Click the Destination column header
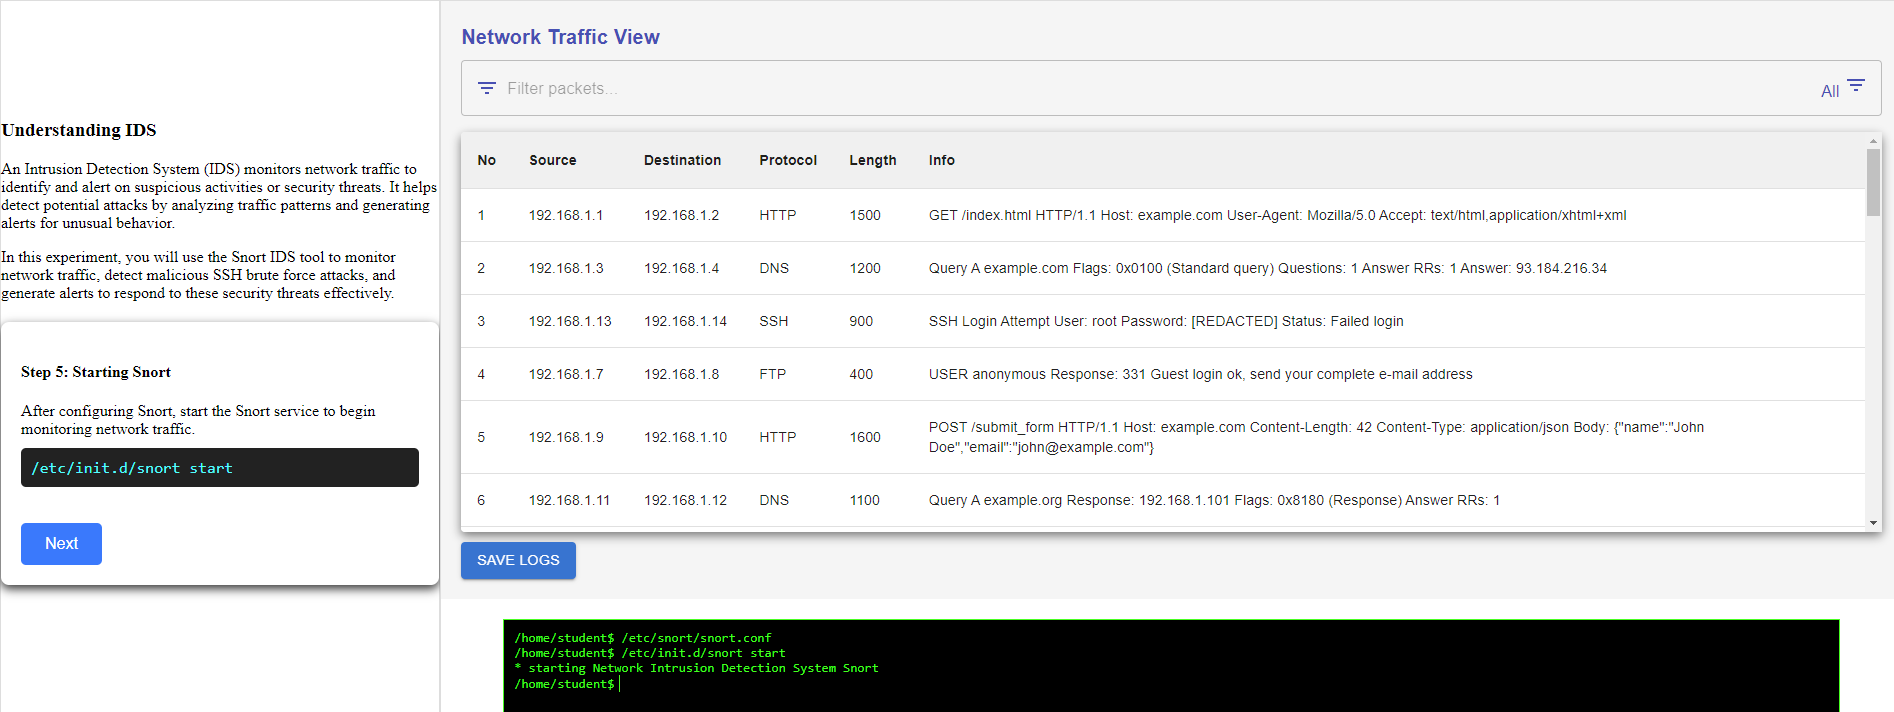The height and width of the screenshot is (712, 1894). coord(682,160)
